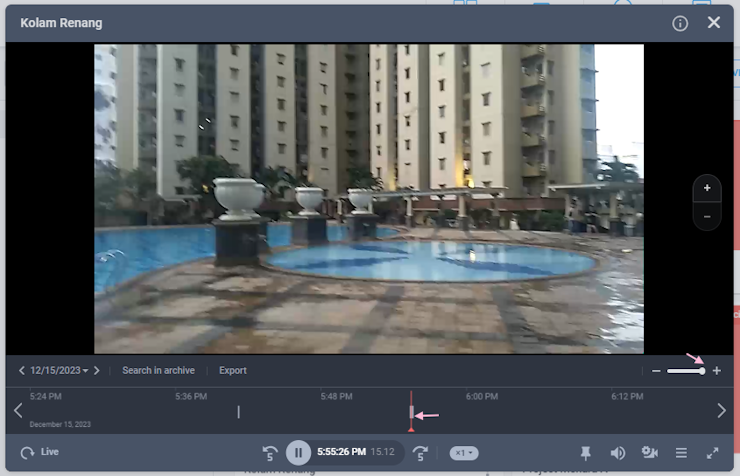Enter fullscreen mode

pos(713,453)
